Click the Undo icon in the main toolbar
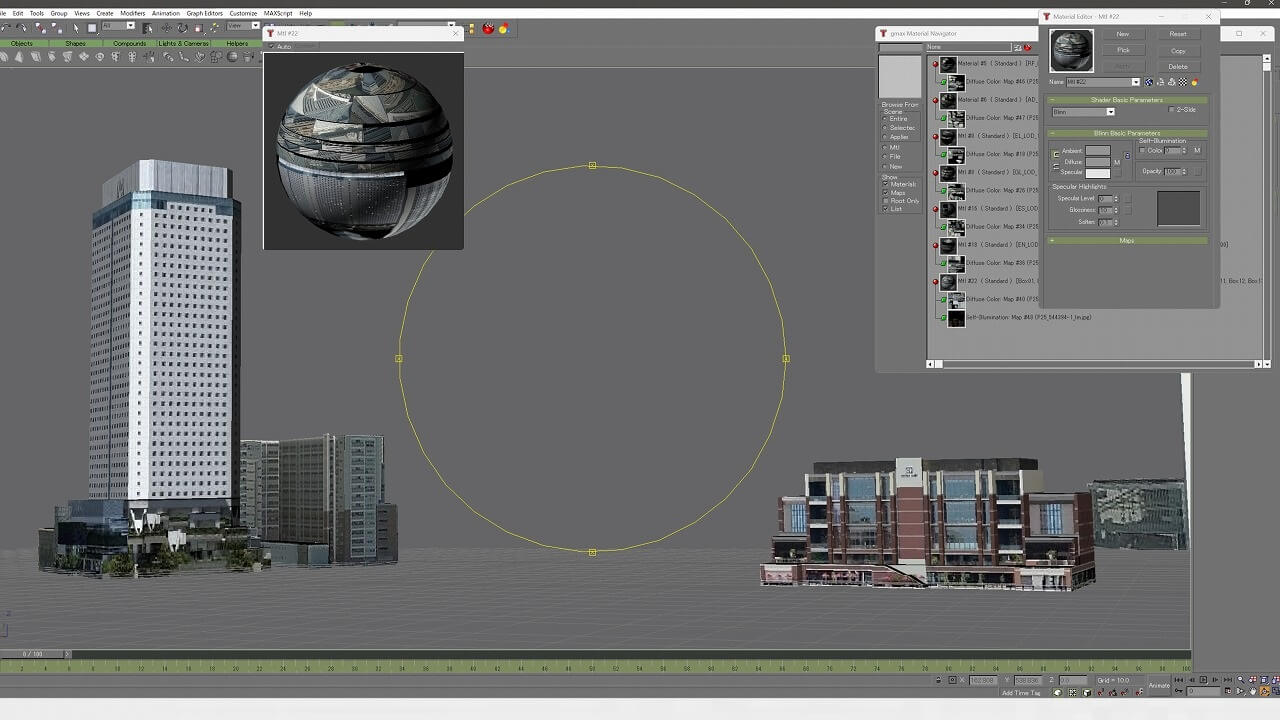Viewport: 1280px width, 720px height. pyautogui.click(x=7, y=28)
